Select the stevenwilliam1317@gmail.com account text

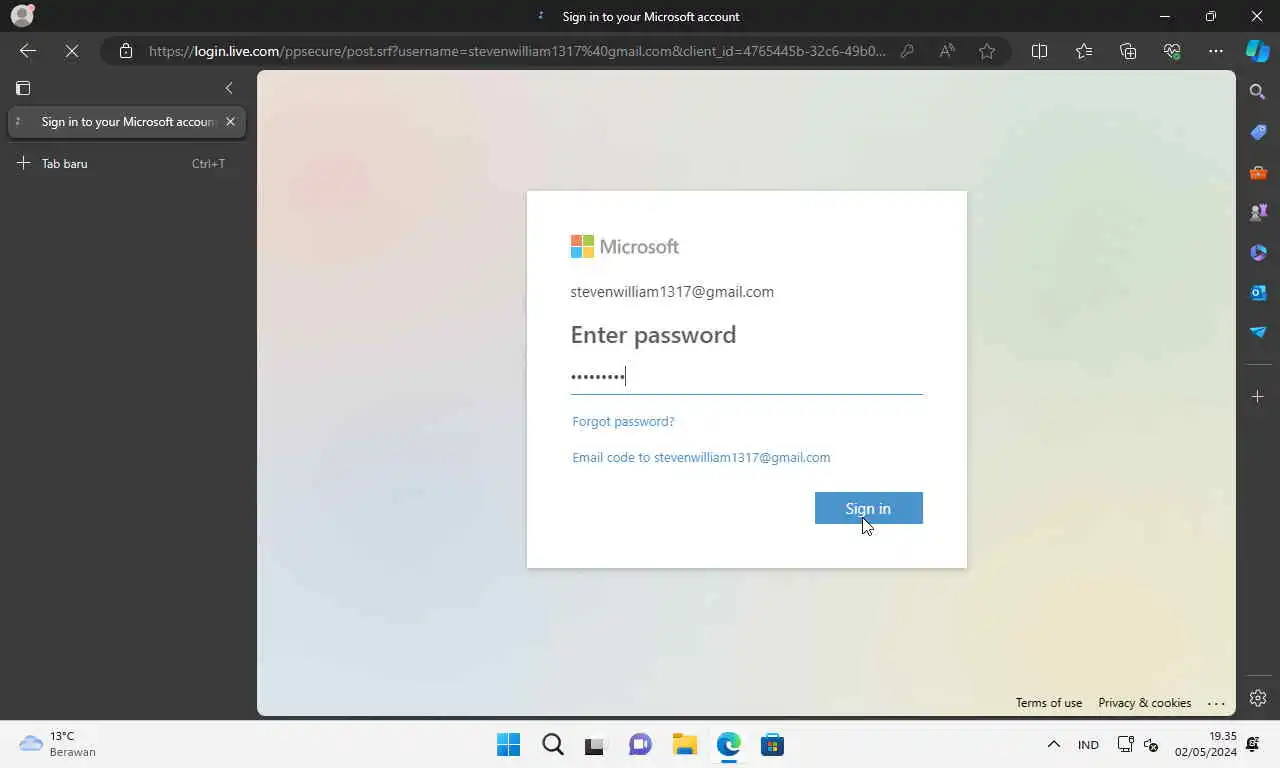(x=672, y=292)
